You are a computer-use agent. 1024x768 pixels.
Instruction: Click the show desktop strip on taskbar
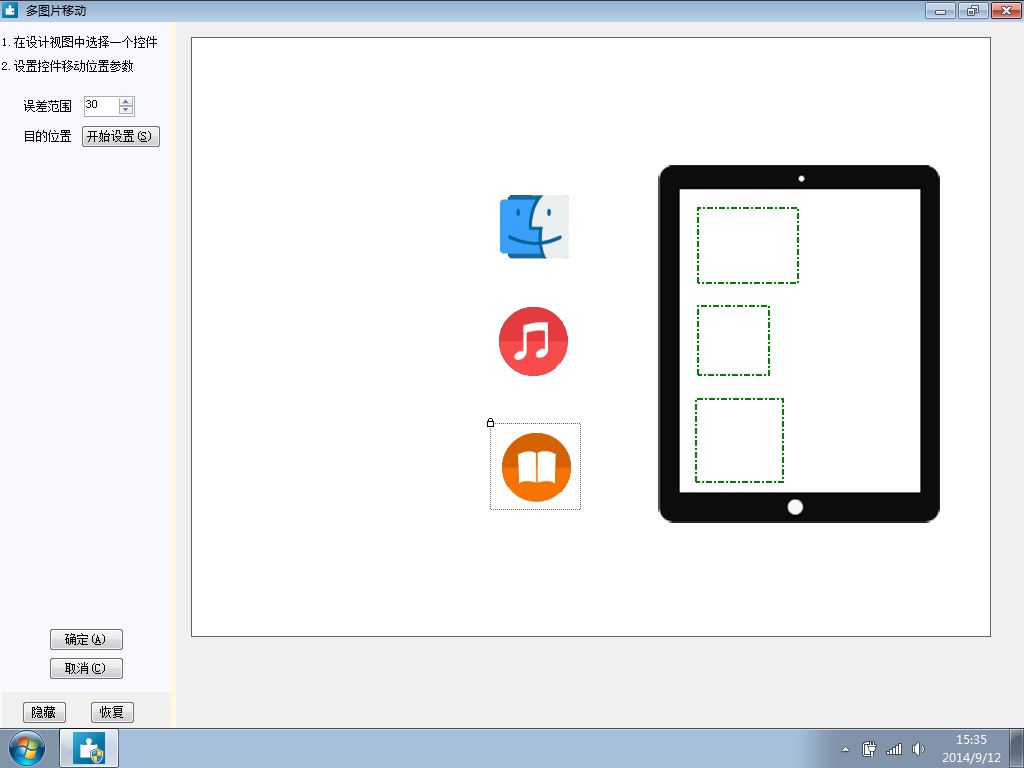coord(1017,748)
